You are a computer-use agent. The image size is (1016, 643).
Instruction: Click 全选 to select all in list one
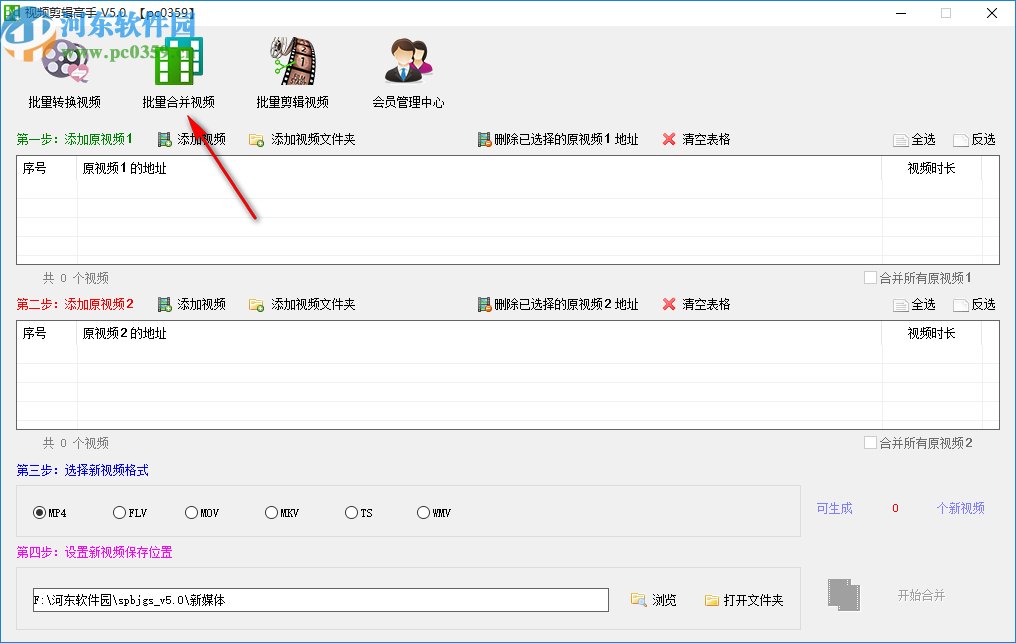coord(918,139)
